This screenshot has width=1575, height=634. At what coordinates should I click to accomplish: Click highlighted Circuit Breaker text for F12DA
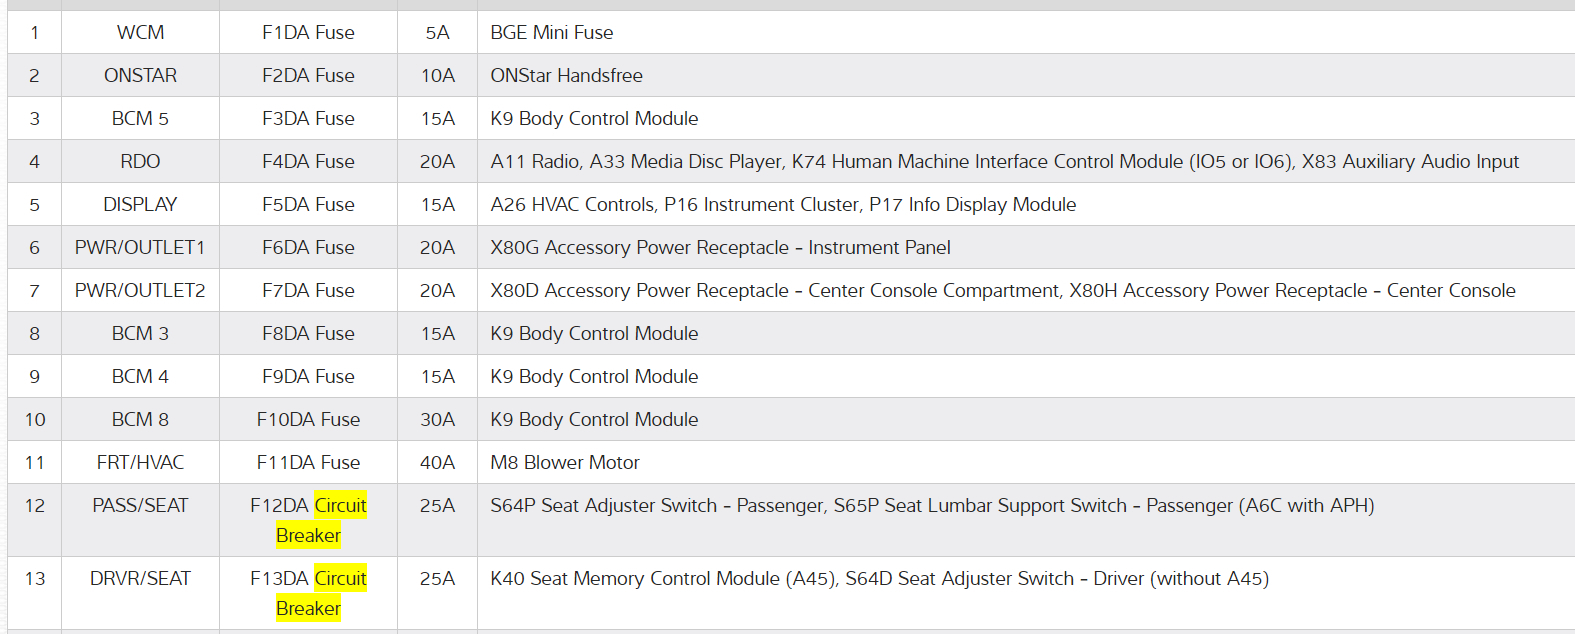tap(340, 506)
